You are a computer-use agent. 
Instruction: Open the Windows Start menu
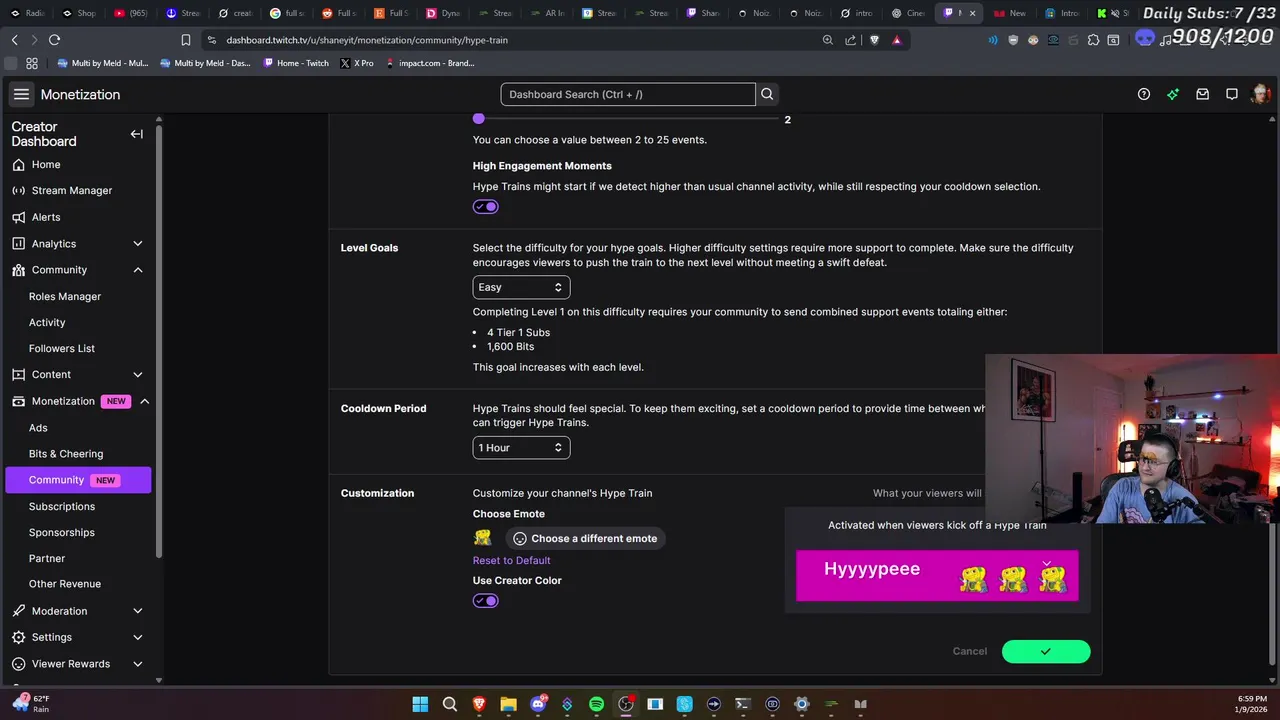[420, 704]
